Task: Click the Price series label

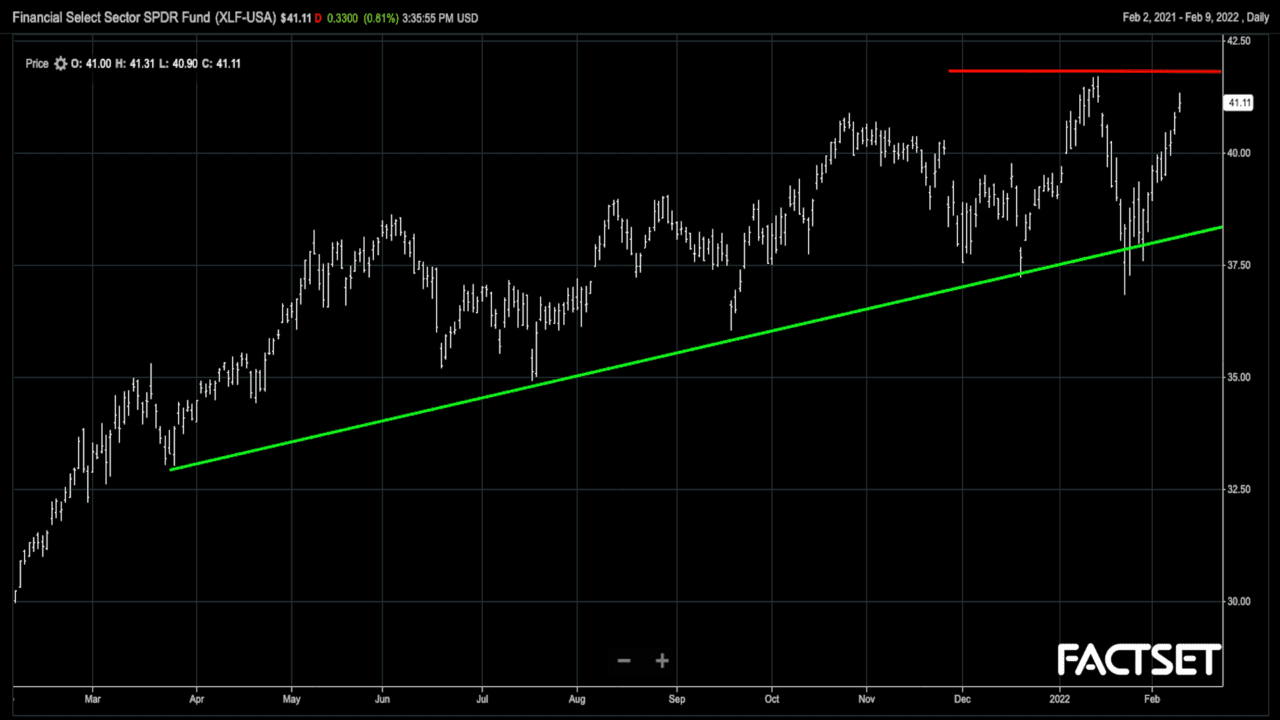Action: tap(37, 64)
